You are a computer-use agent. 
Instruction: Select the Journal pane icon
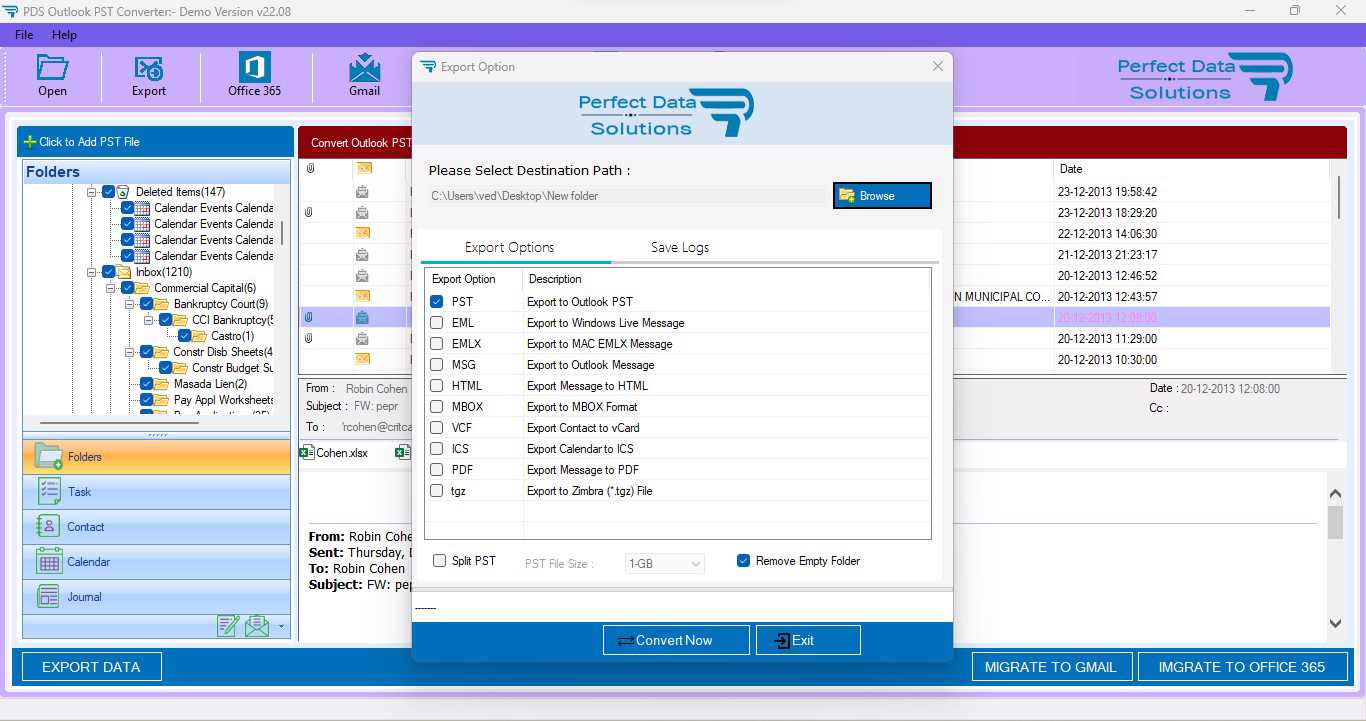coord(49,596)
